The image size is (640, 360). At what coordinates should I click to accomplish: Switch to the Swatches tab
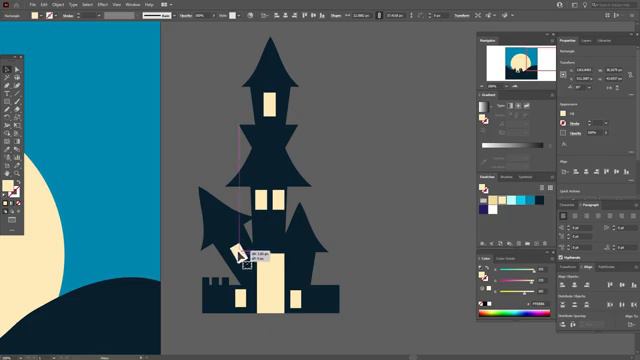pyautogui.click(x=487, y=177)
